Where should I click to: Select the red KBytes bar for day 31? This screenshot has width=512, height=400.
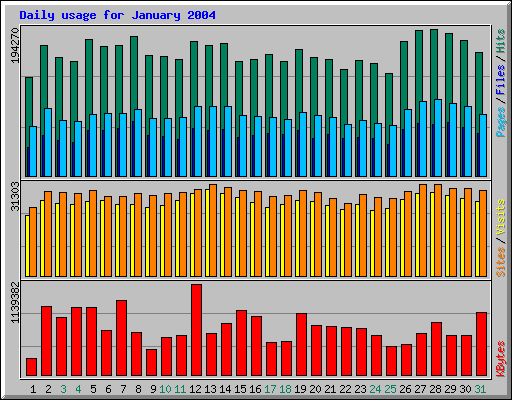(482, 344)
